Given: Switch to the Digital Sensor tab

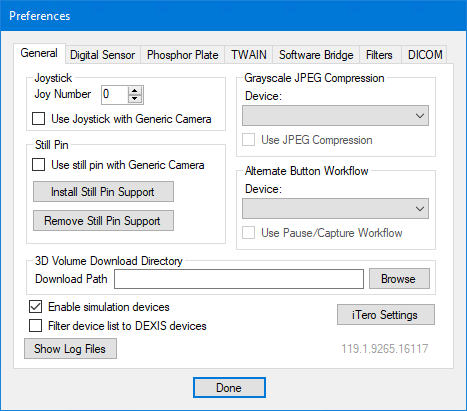Looking at the screenshot, I should pyautogui.click(x=103, y=55).
